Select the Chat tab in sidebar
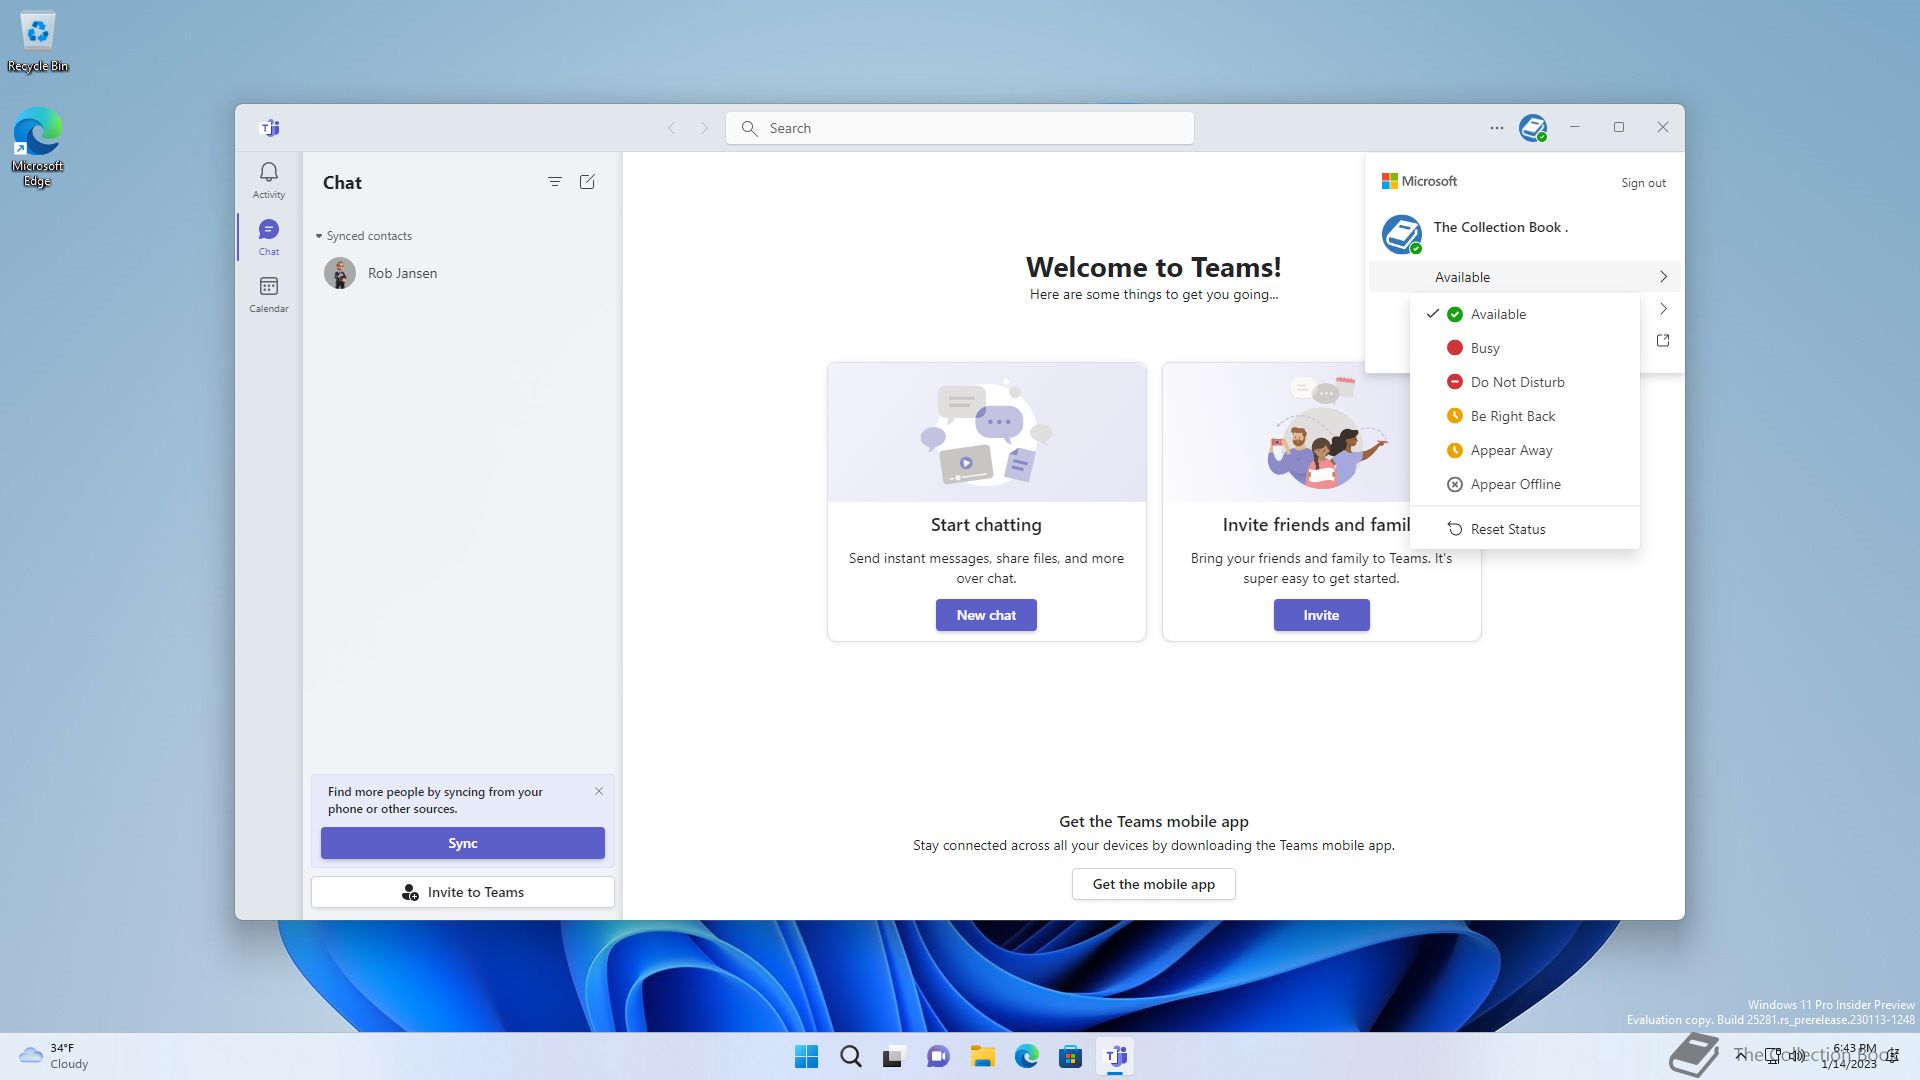The height and width of the screenshot is (1080, 1920). [x=268, y=237]
